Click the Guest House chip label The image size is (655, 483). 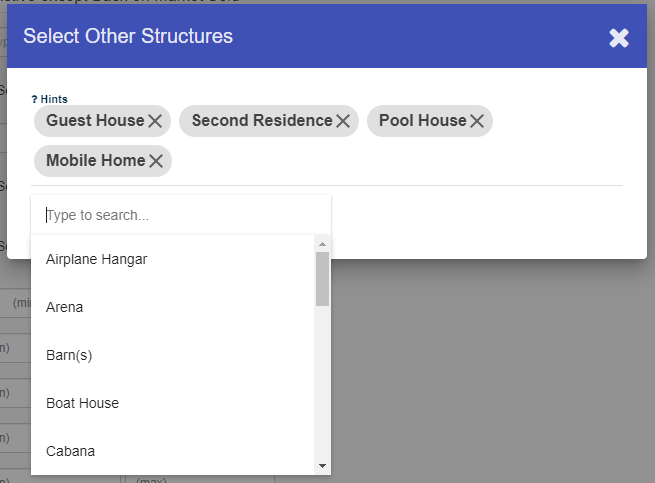[x=95, y=121]
